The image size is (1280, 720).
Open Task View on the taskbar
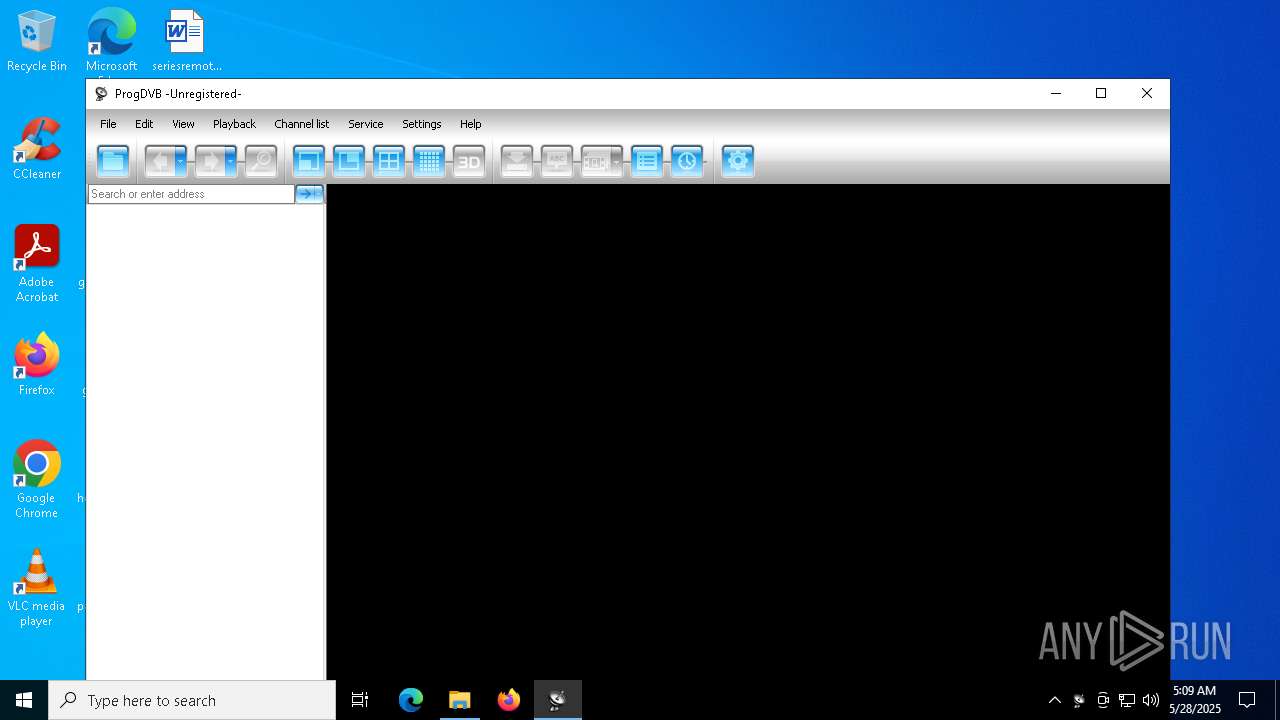coord(360,700)
